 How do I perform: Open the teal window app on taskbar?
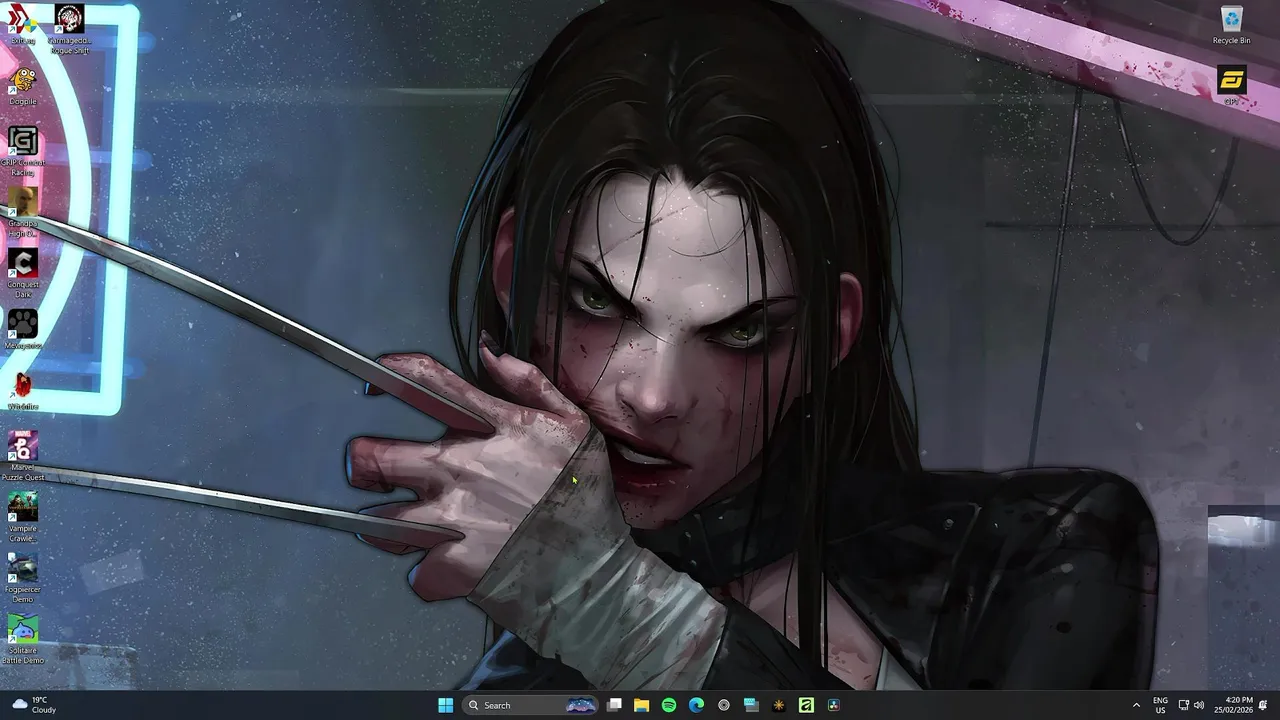coord(751,705)
